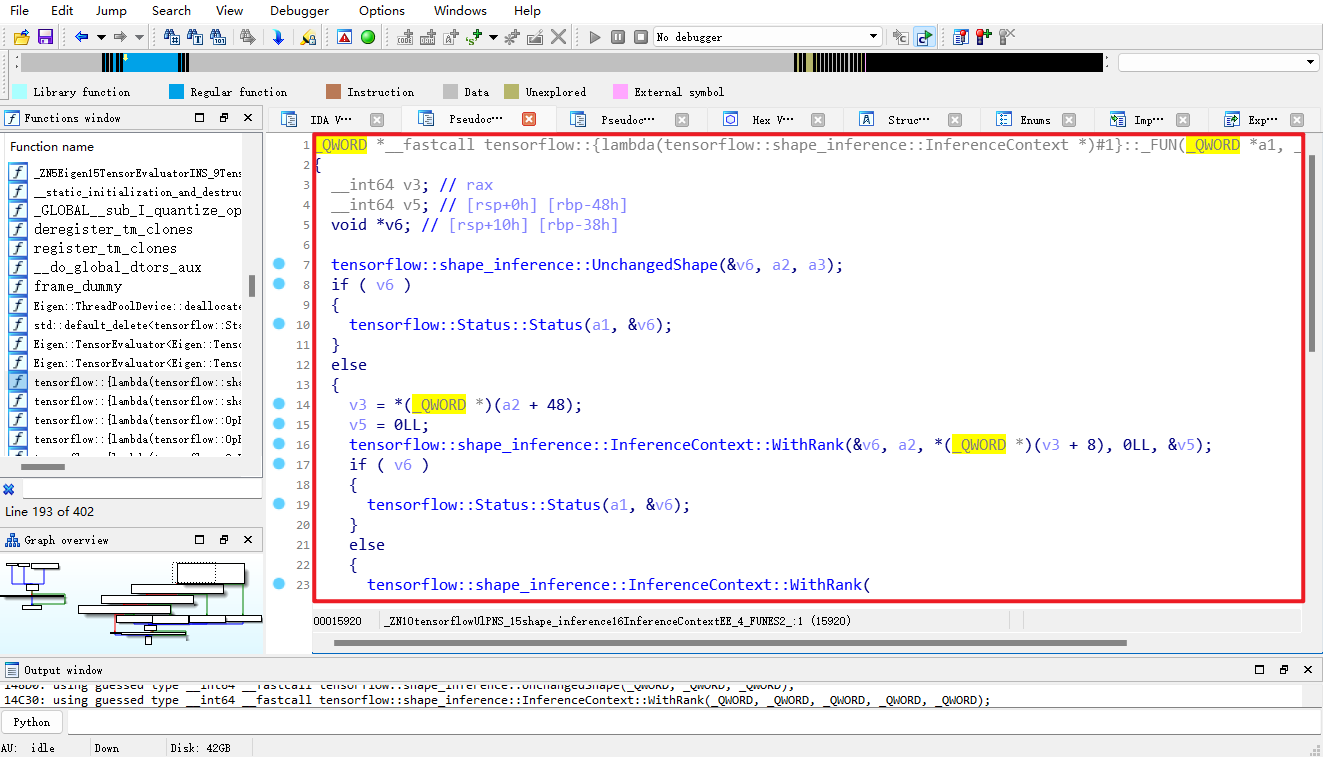Clear the functions filter using the X
This screenshot has width=1323, height=757.
pos(9,489)
